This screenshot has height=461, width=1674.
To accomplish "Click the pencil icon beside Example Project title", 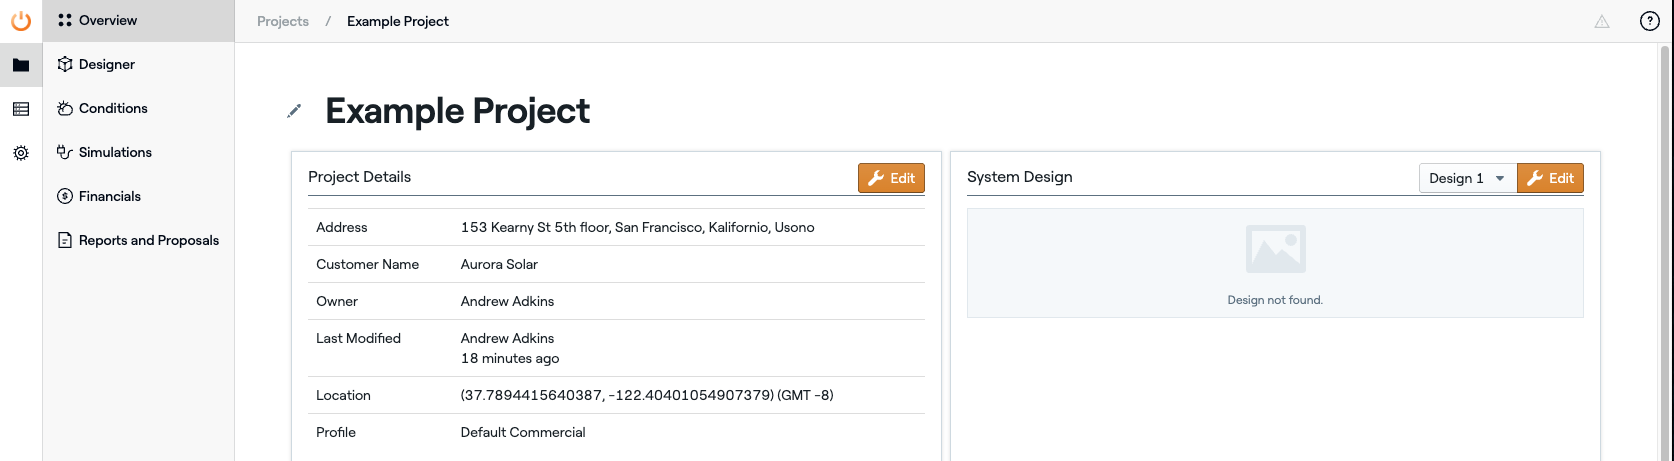I will pos(294,111).
